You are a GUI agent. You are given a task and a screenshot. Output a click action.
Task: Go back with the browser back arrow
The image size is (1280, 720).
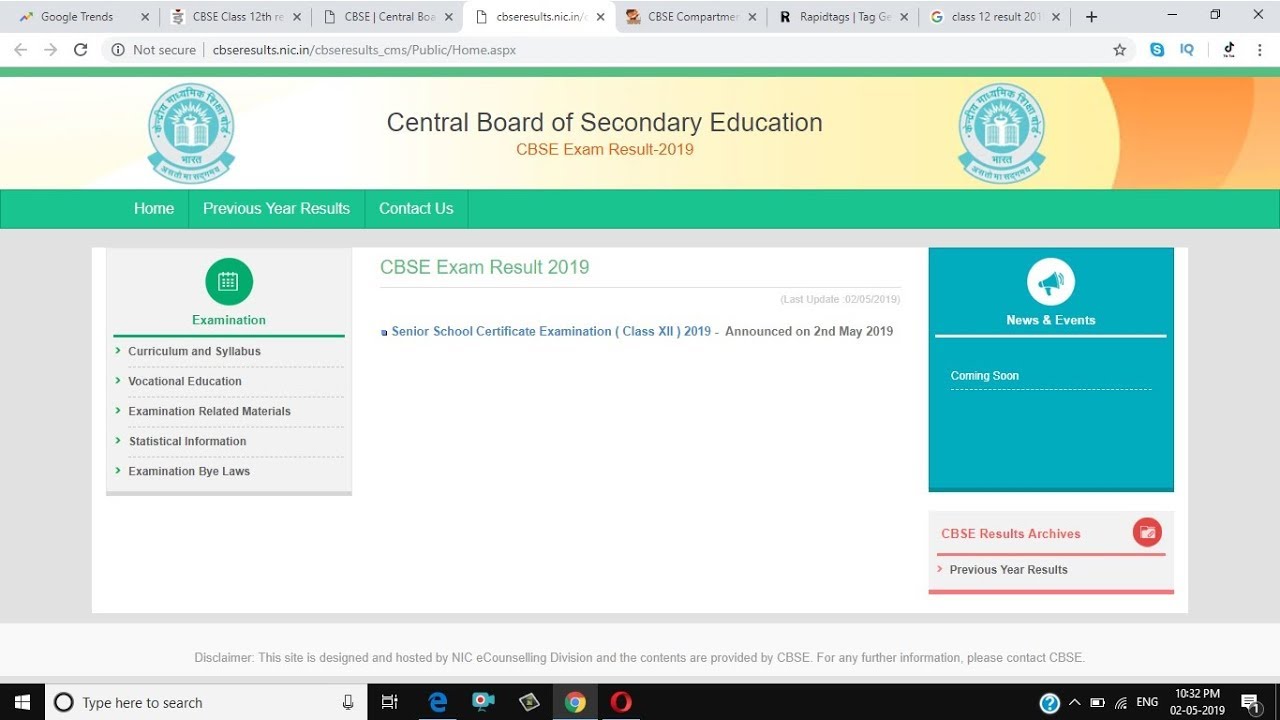(20, 50)
